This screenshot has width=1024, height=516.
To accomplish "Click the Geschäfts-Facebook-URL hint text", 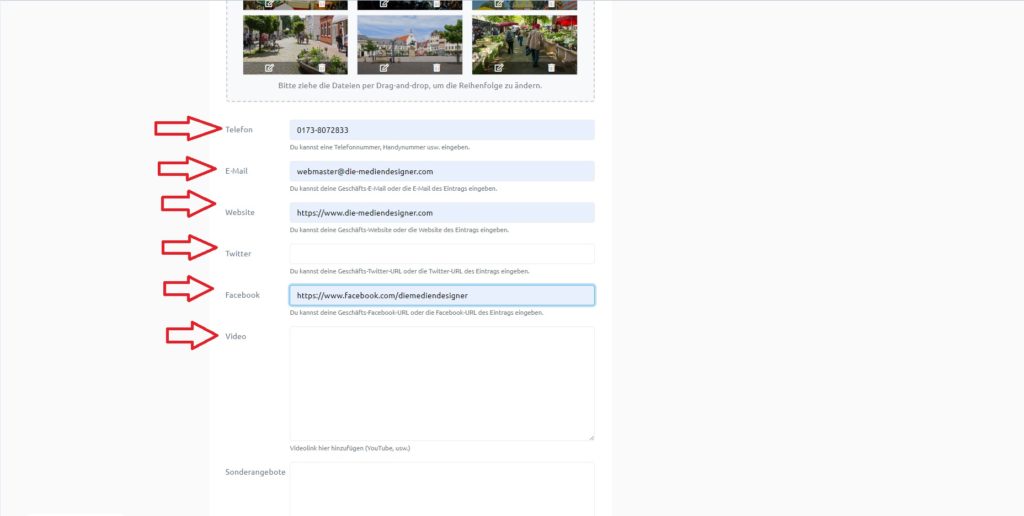I will (x=417, y=313).
